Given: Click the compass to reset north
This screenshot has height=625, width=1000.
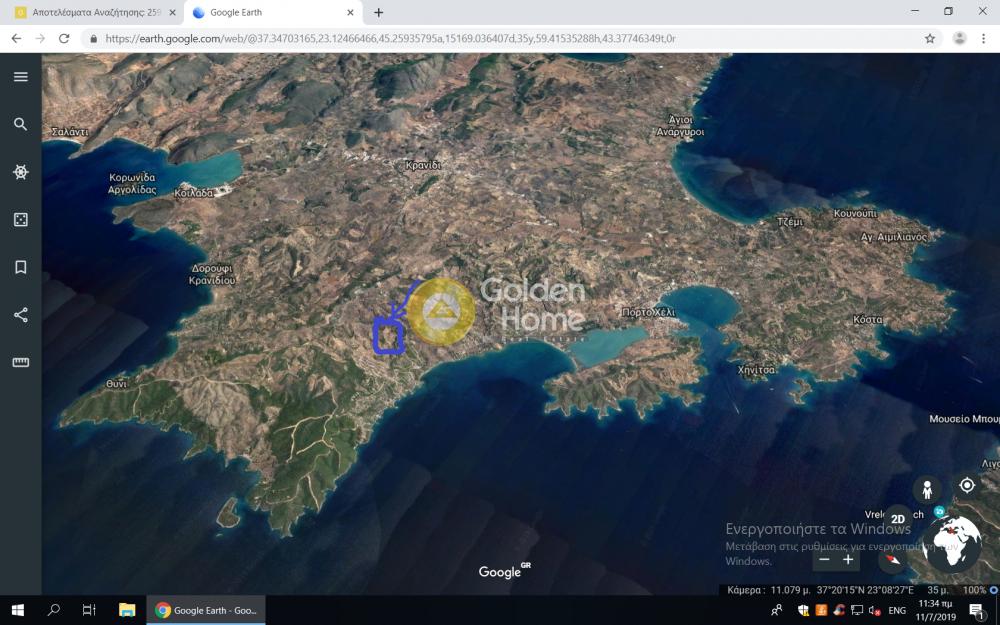Looking at the screenshot, I should (893, 558).
